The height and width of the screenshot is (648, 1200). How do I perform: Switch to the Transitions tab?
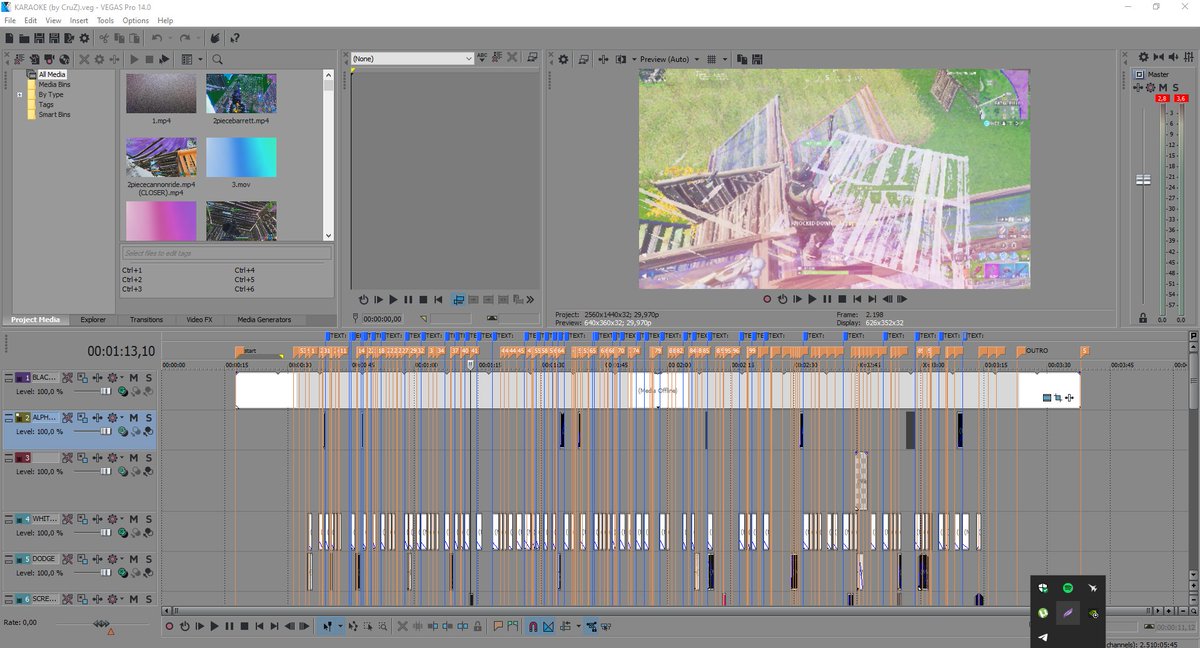[x=146, y=320]
